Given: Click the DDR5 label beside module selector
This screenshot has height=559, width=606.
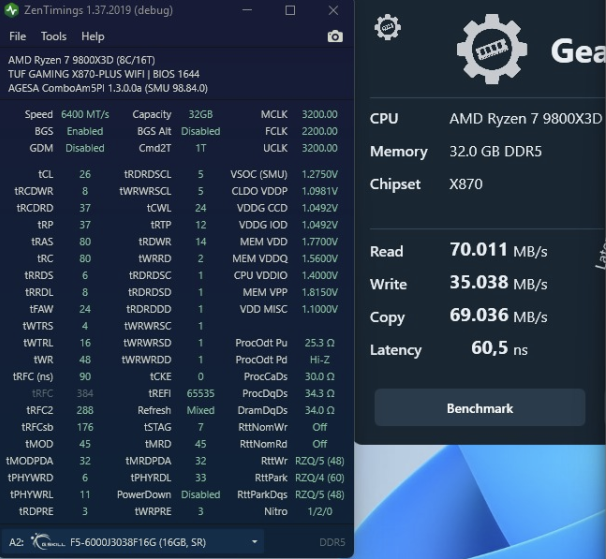Looking at the screenshot, I should pyautogui.click(x=332, y=542).
